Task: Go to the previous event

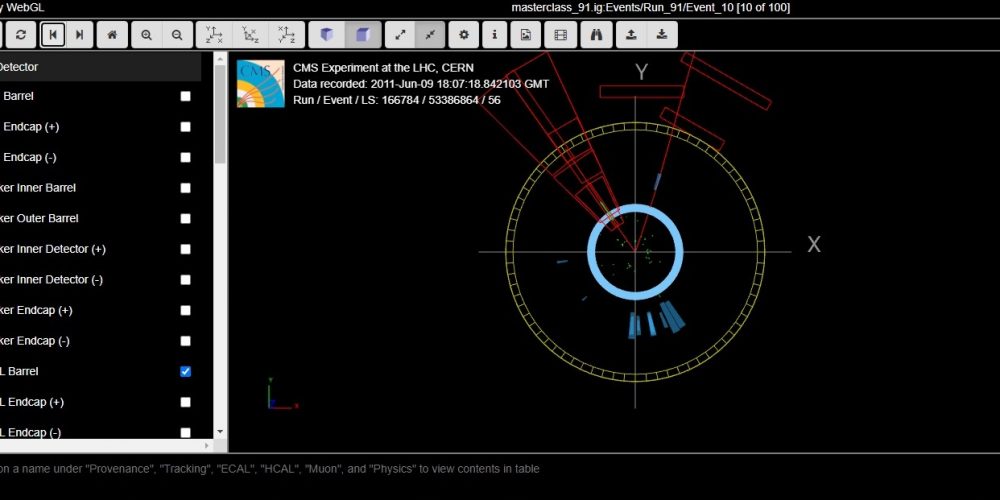Action: (52, 35)
